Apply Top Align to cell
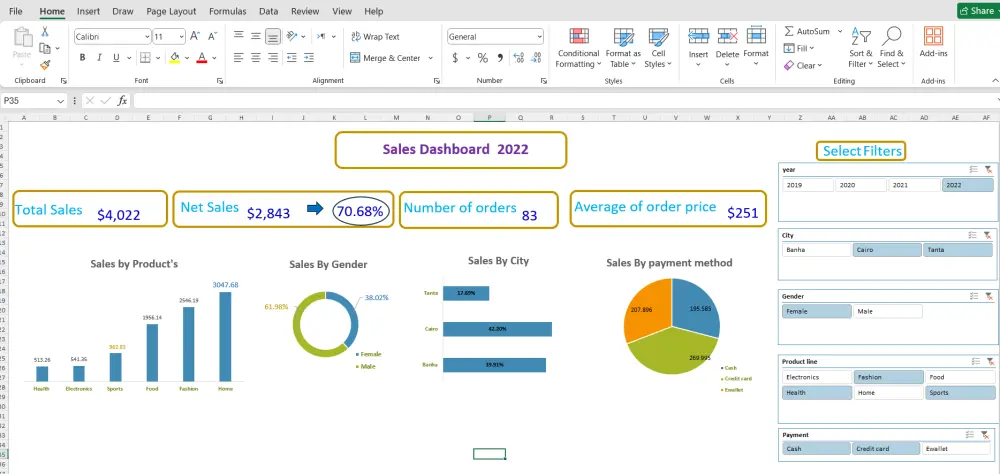Screen dimensions: 1000x474 coord(239,36)
